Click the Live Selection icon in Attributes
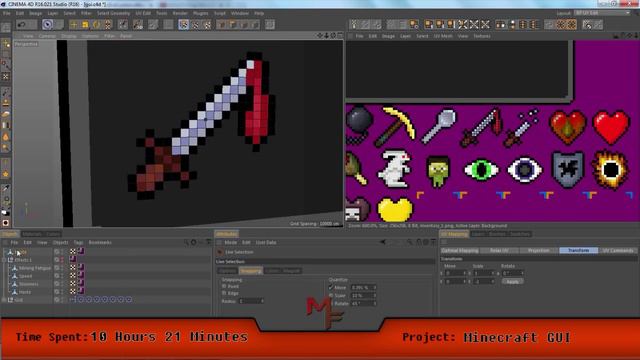 220,252
